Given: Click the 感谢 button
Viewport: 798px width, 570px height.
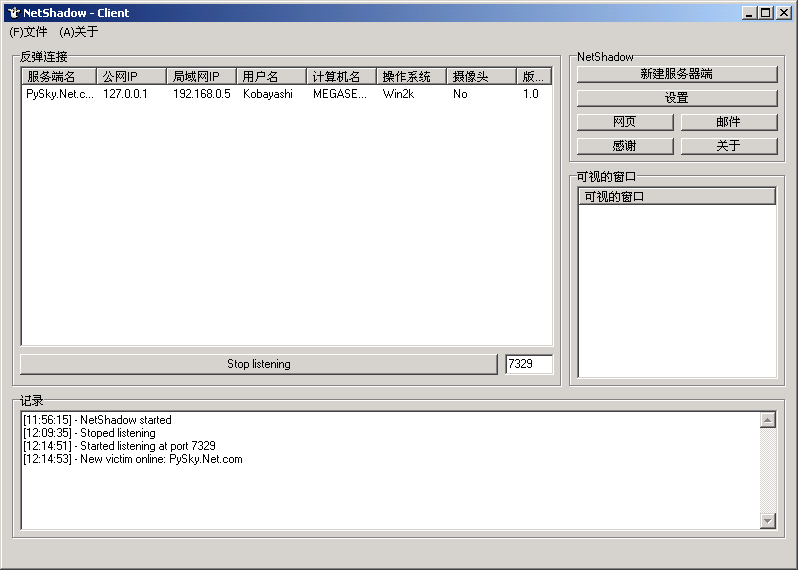Looking at the screenshot, I should click(x=624, y=146).
